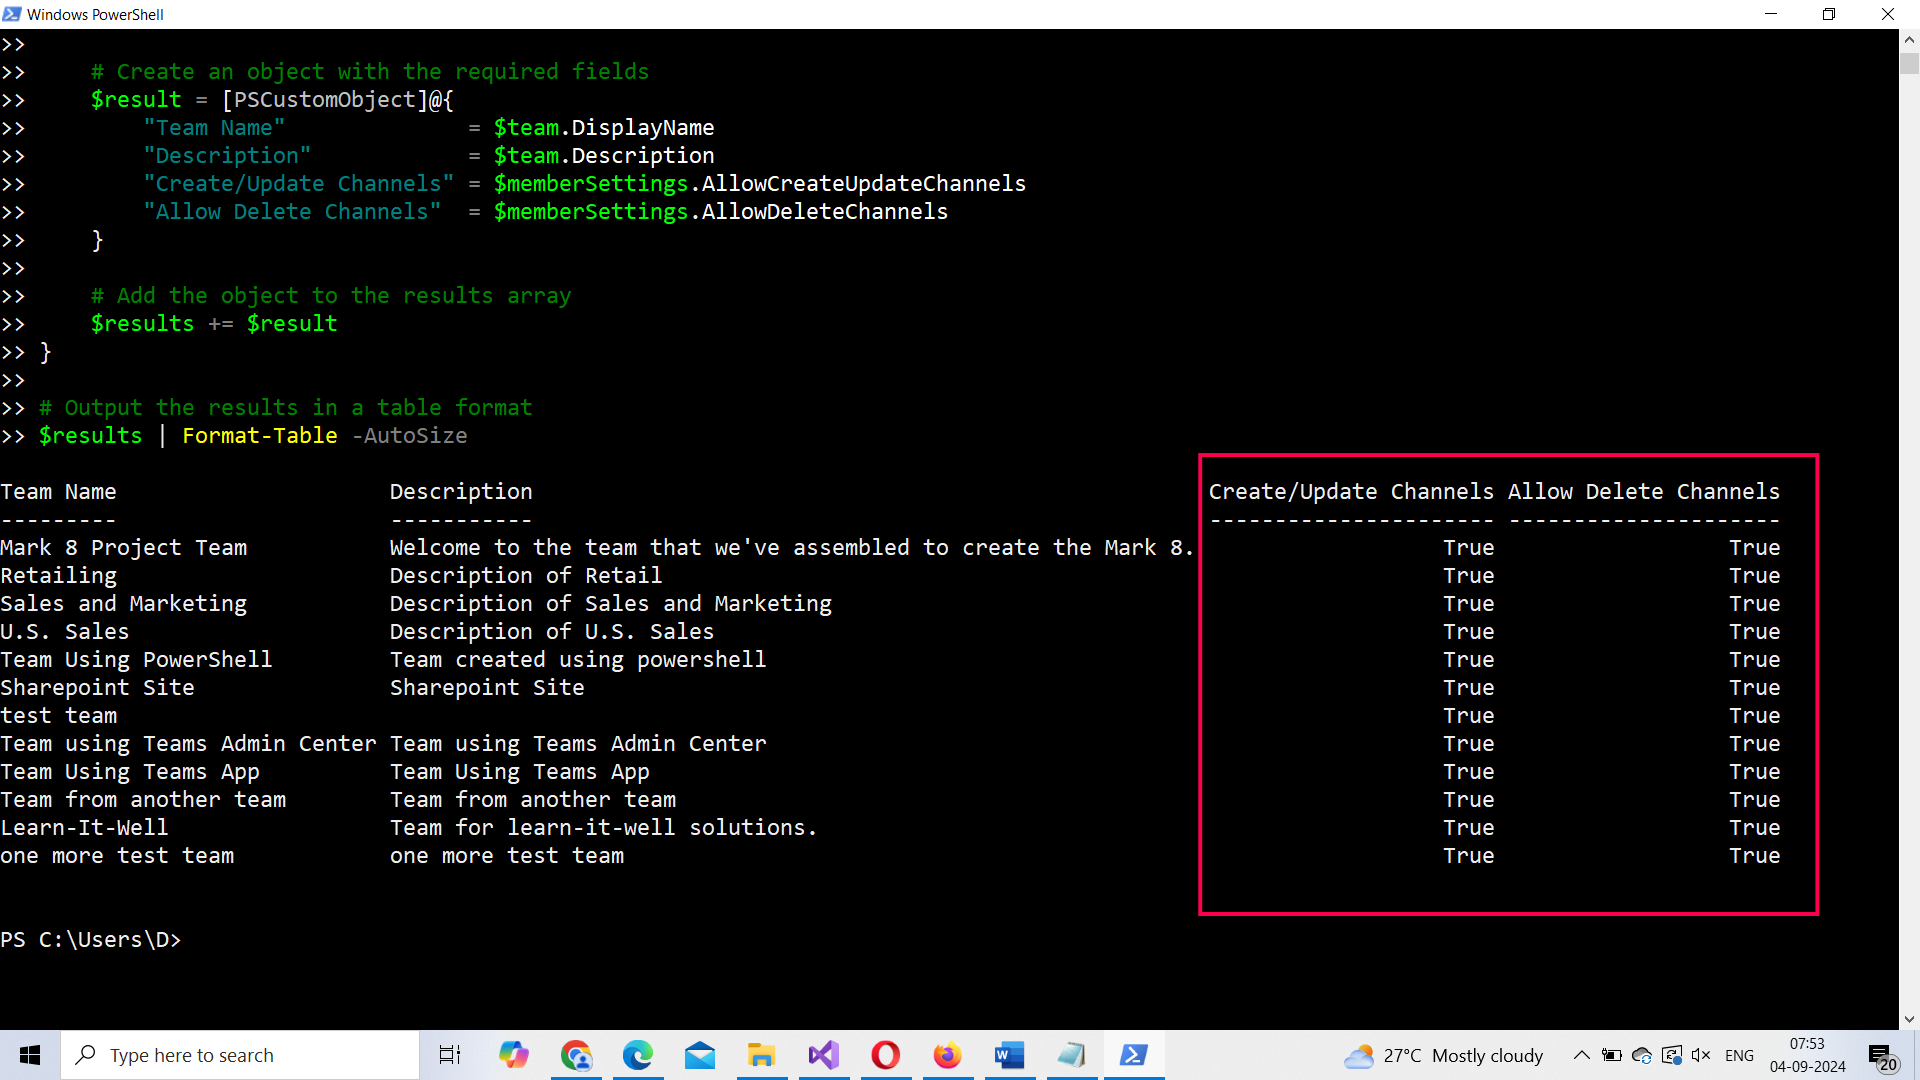Unmute the speaker volume icon
The image size is (1920, 1080).
[x=1701, y=1055]
